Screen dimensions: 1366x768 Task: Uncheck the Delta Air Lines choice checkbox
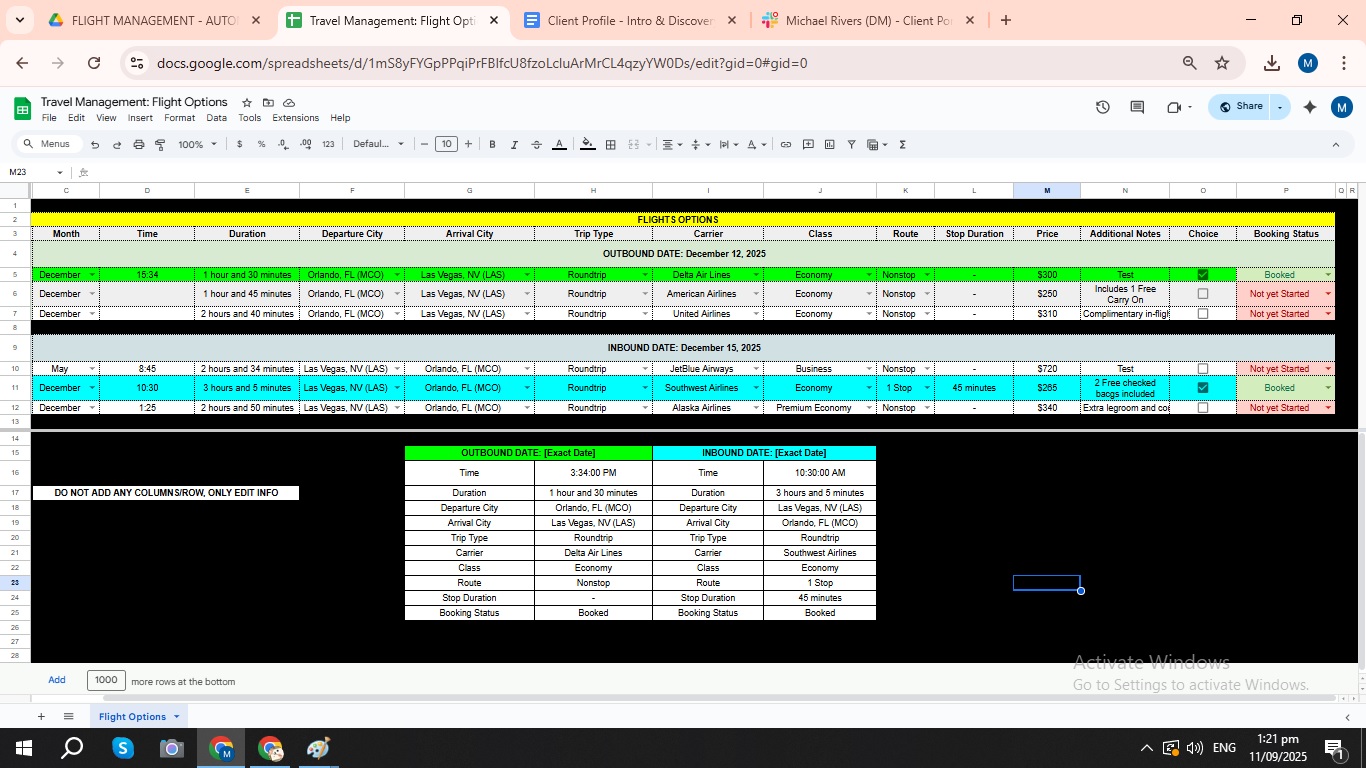(x=1203, y=275)
